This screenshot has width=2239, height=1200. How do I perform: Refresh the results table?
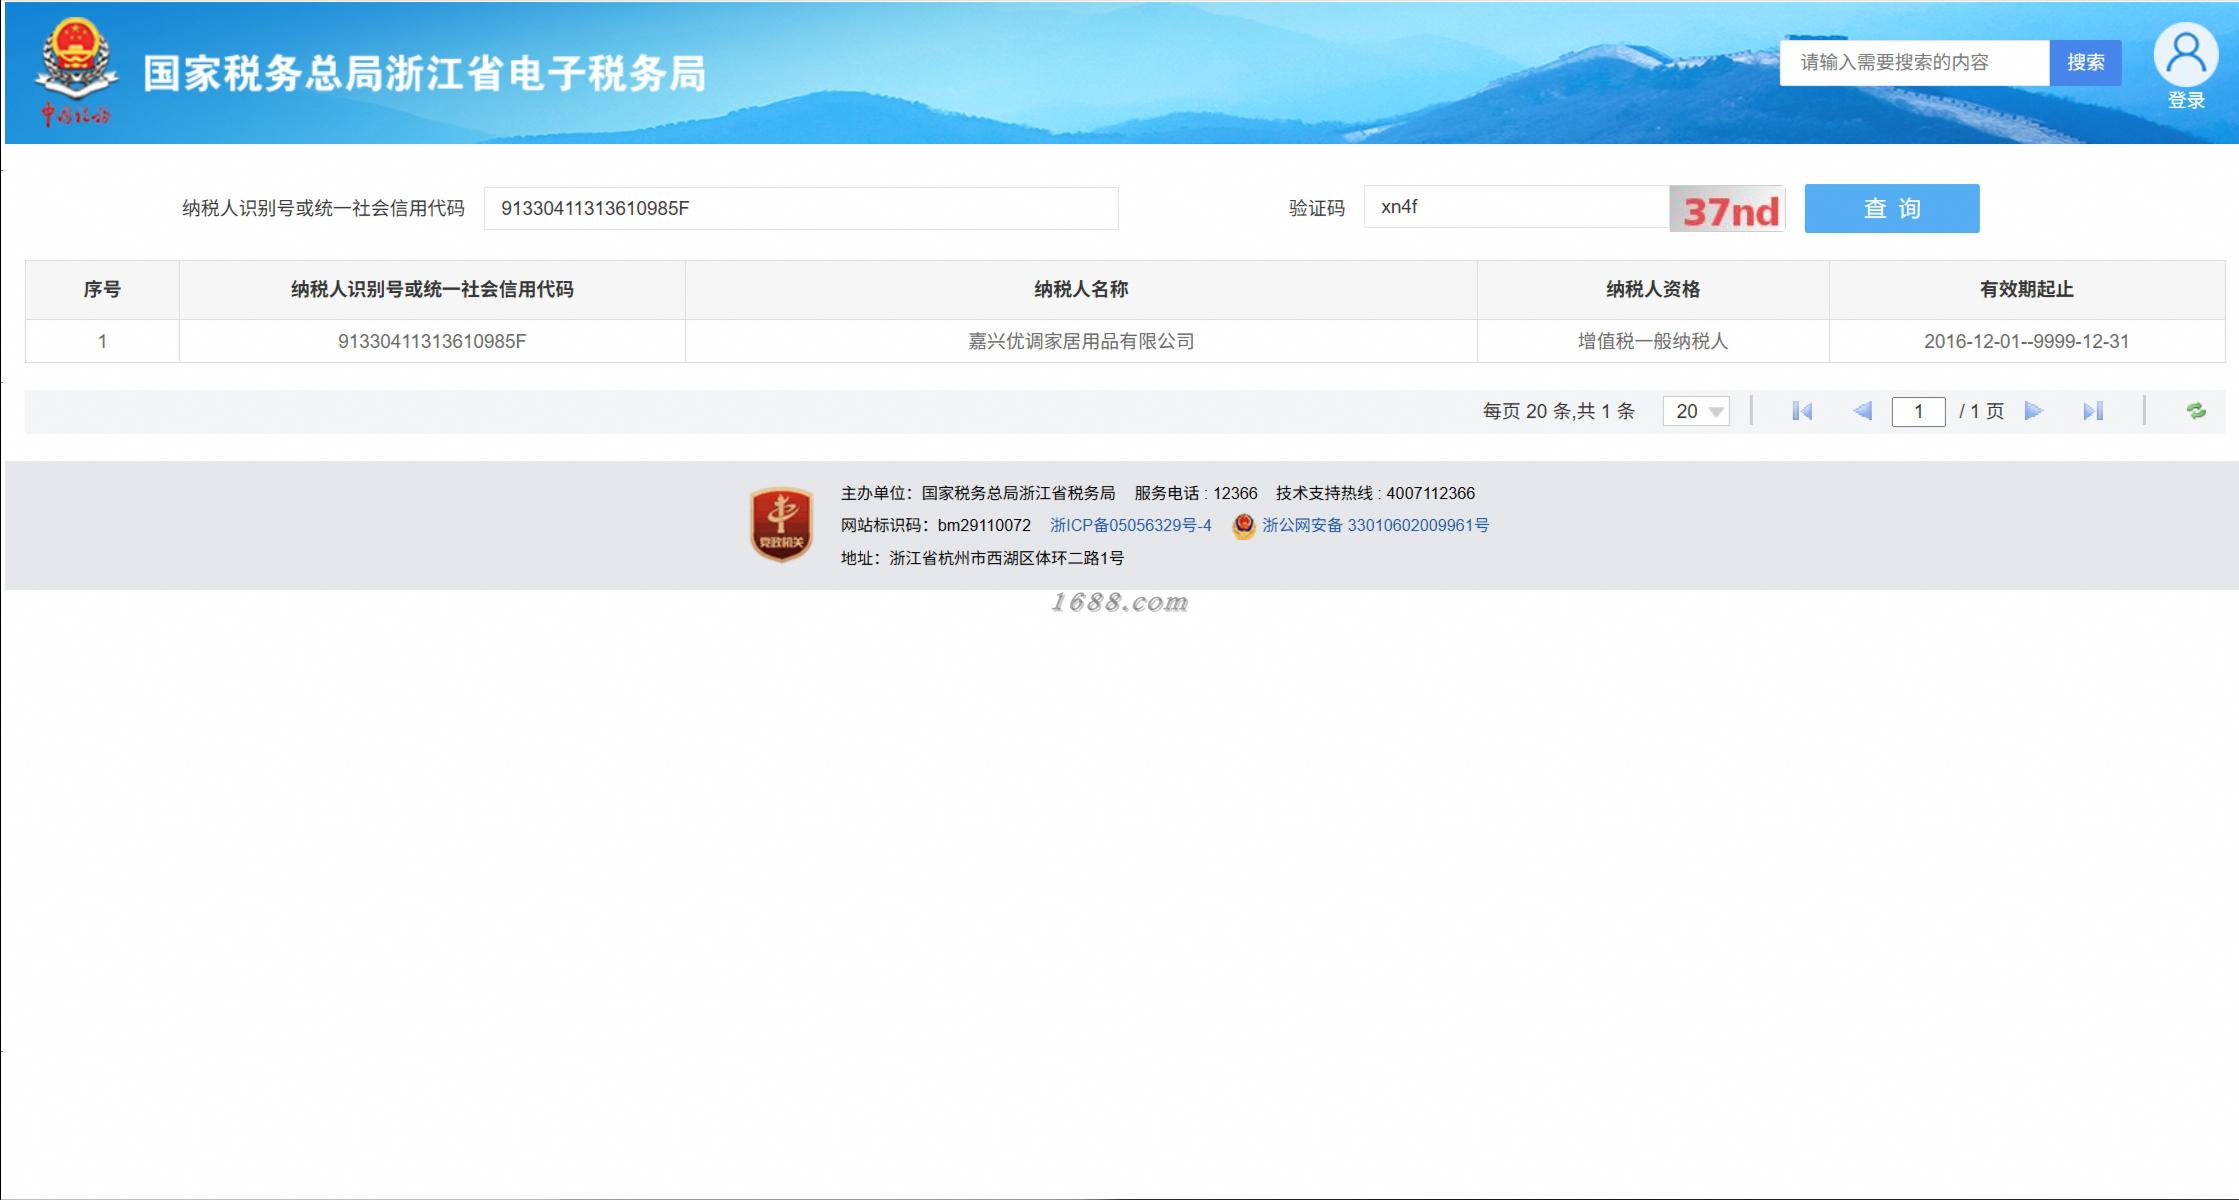[2196, 411]
